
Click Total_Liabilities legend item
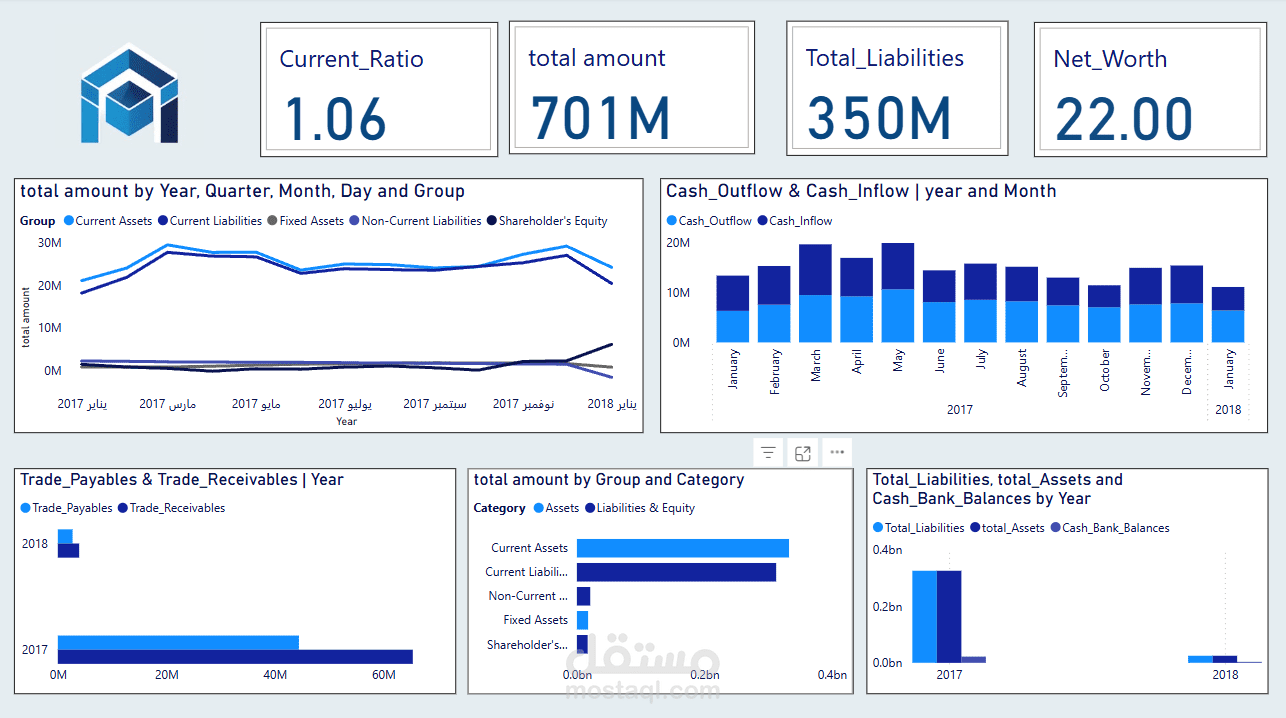[x=918, y=528]
